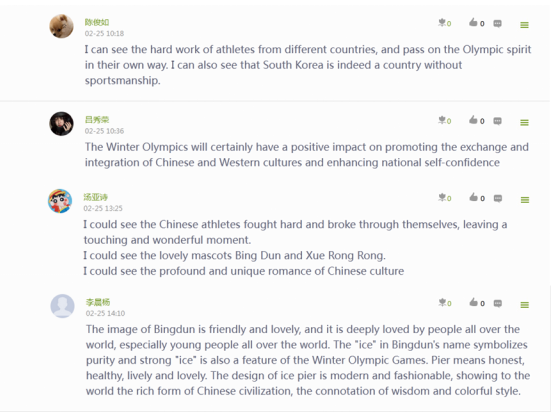Open menu for the 02-25 10:36 comment
Screen dimensions: 552x412
(x=525, y=123)
